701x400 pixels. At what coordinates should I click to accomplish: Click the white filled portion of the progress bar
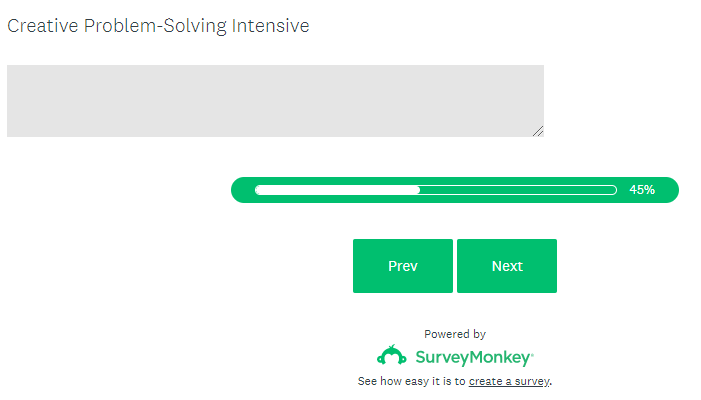[337, 190]
